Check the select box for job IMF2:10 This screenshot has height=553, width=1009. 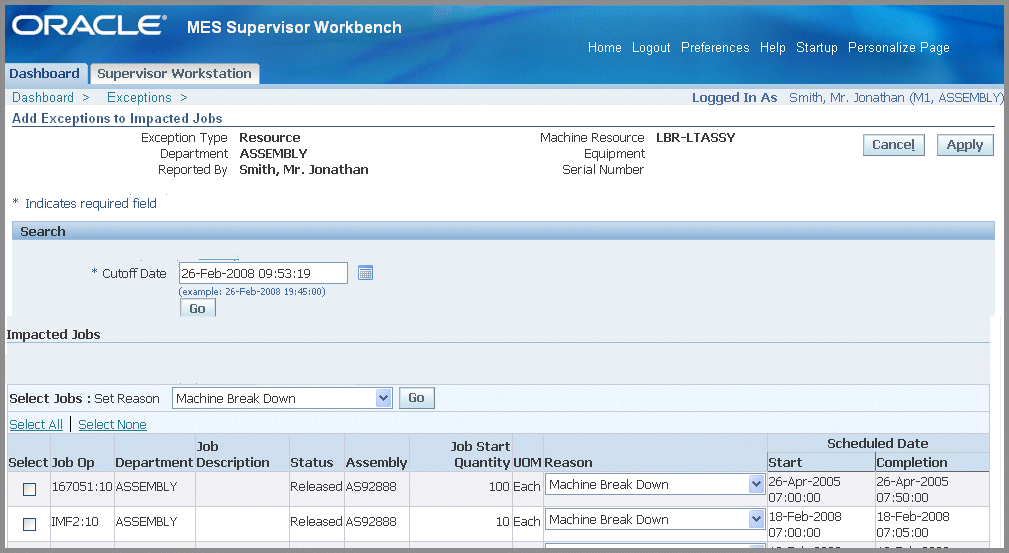click(29, 524)
